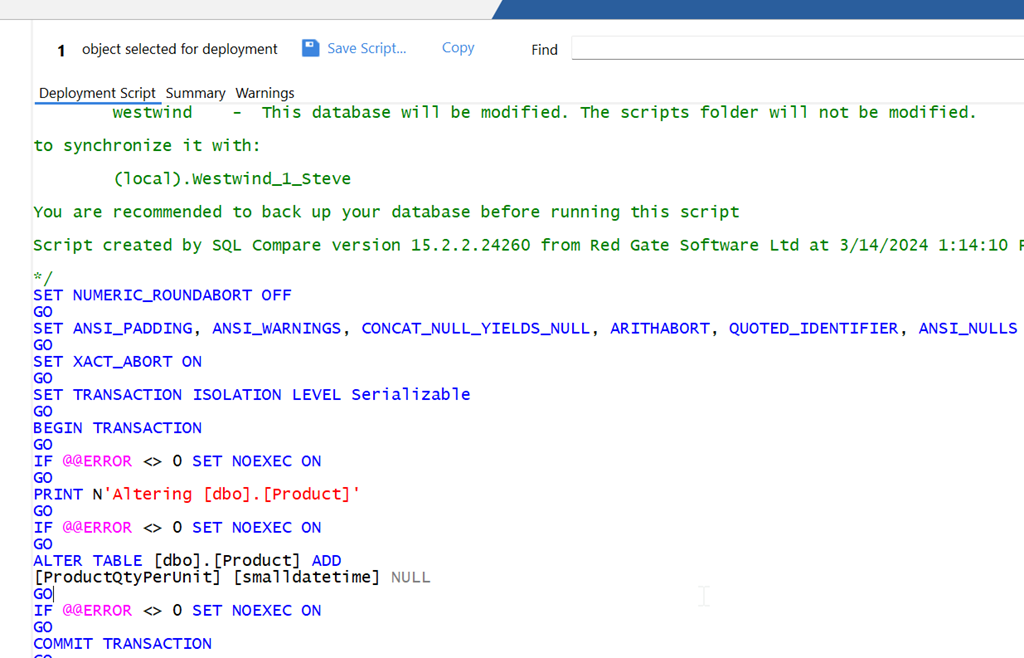This screenshot has width=1024, height=658.
Task: Click on the COMMIT TRANSACTION statement
Action: point(122,644)
